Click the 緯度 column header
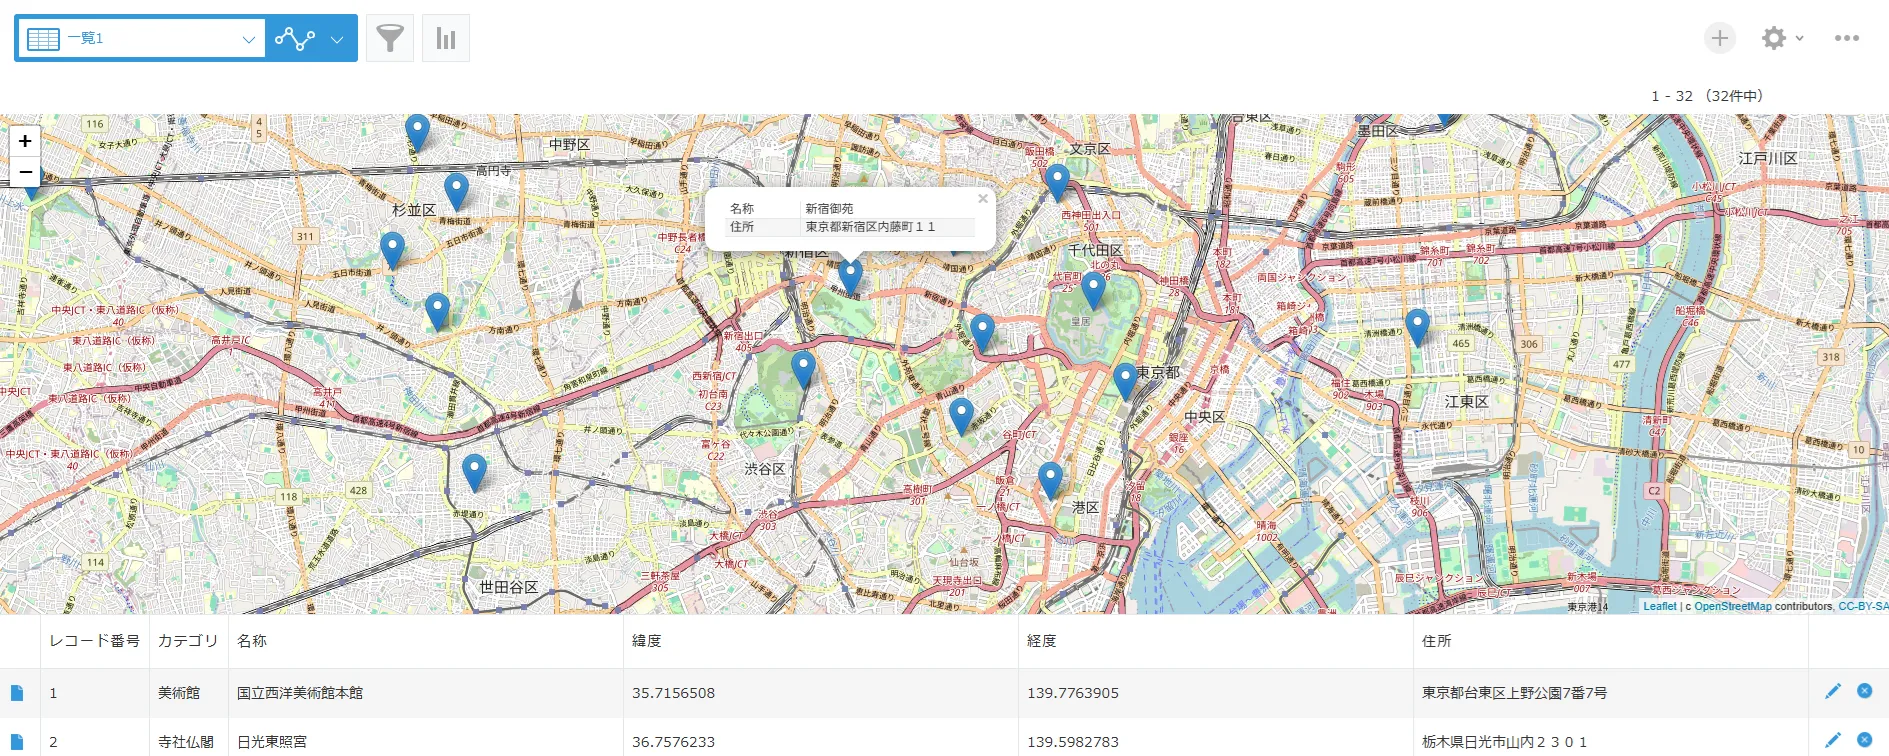The image size is (1889, 756). click(x=647, y=641)
